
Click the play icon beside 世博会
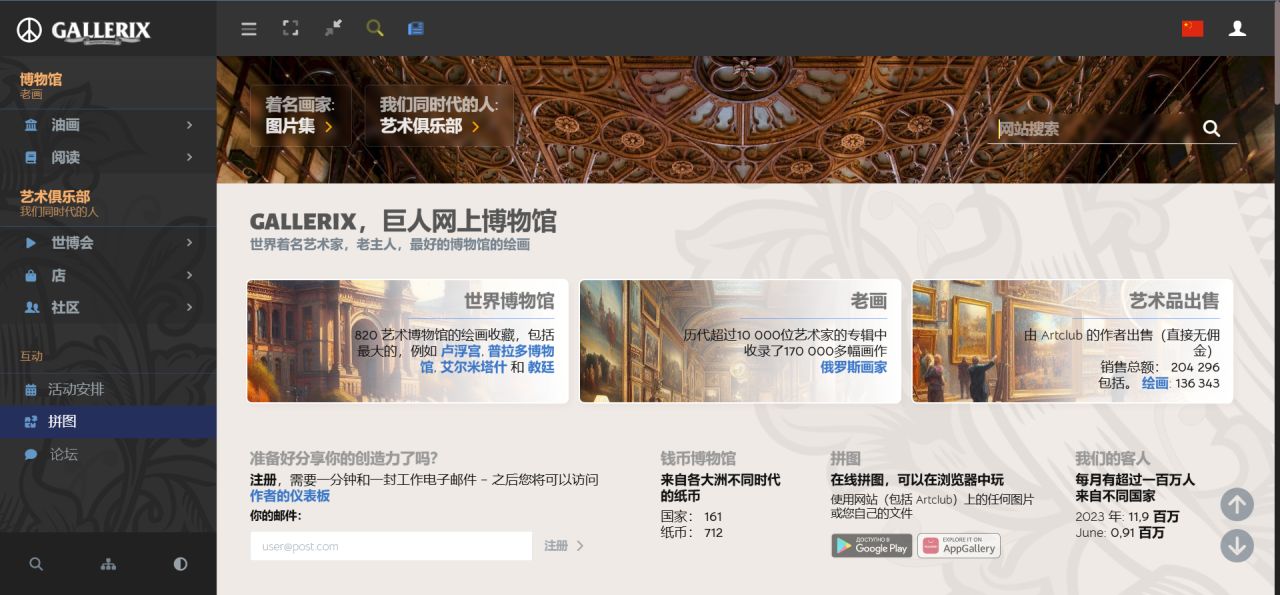pyautogui.click(x=31, y=243)
